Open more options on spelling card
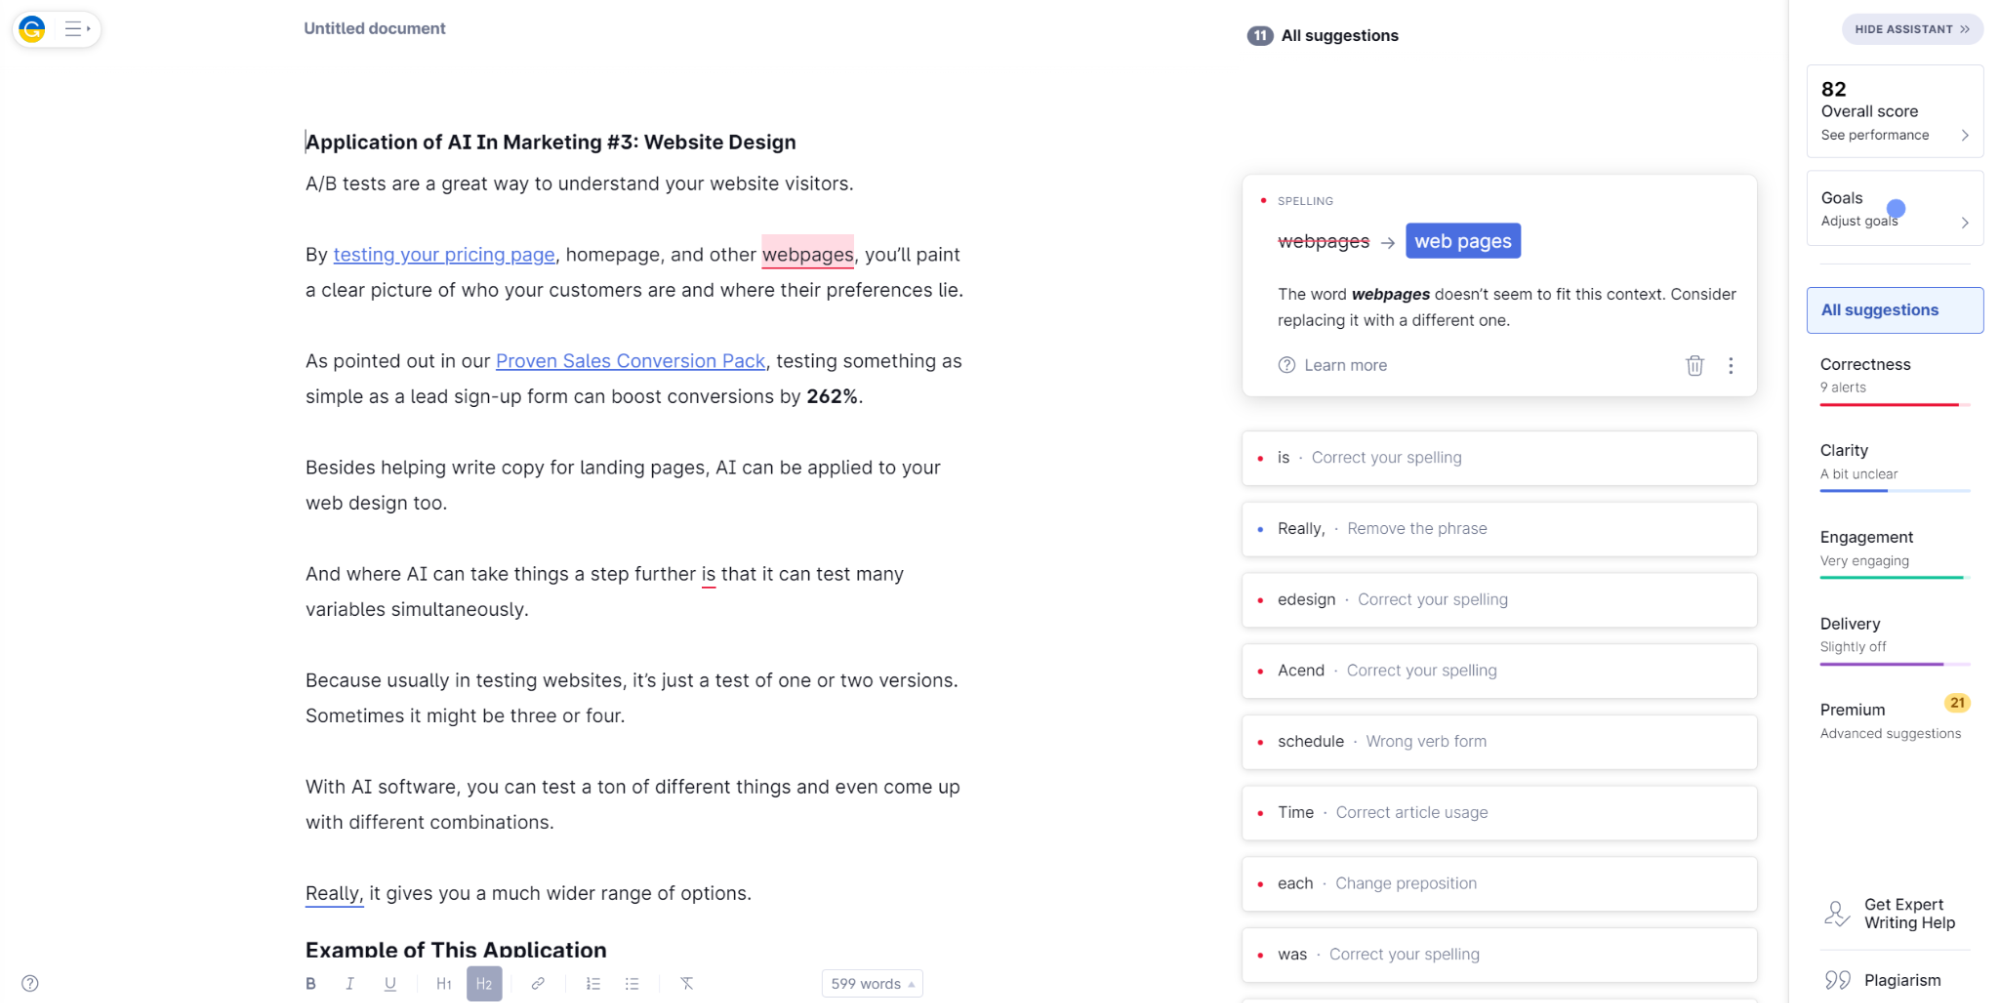 1730,365
